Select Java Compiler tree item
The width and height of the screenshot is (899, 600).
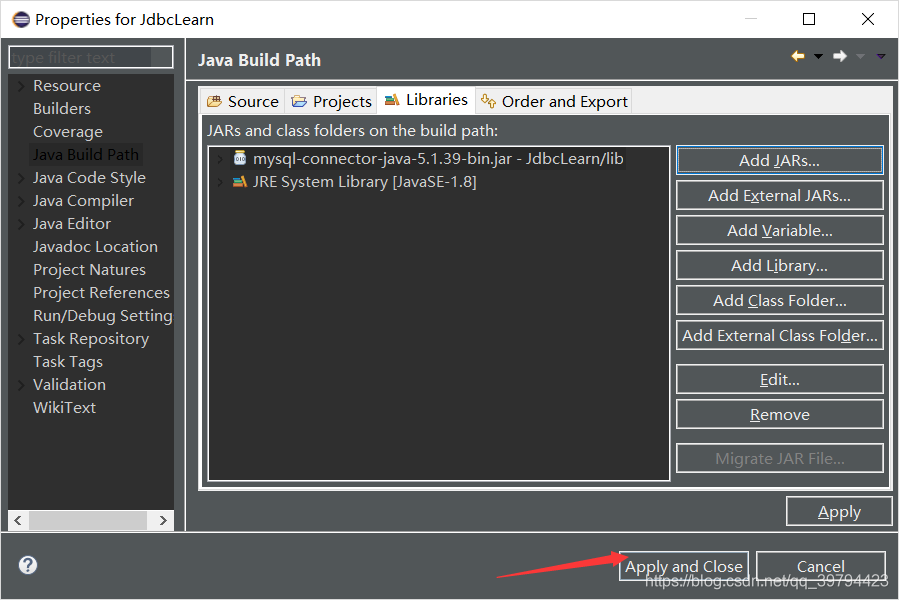tap(83, 200)
